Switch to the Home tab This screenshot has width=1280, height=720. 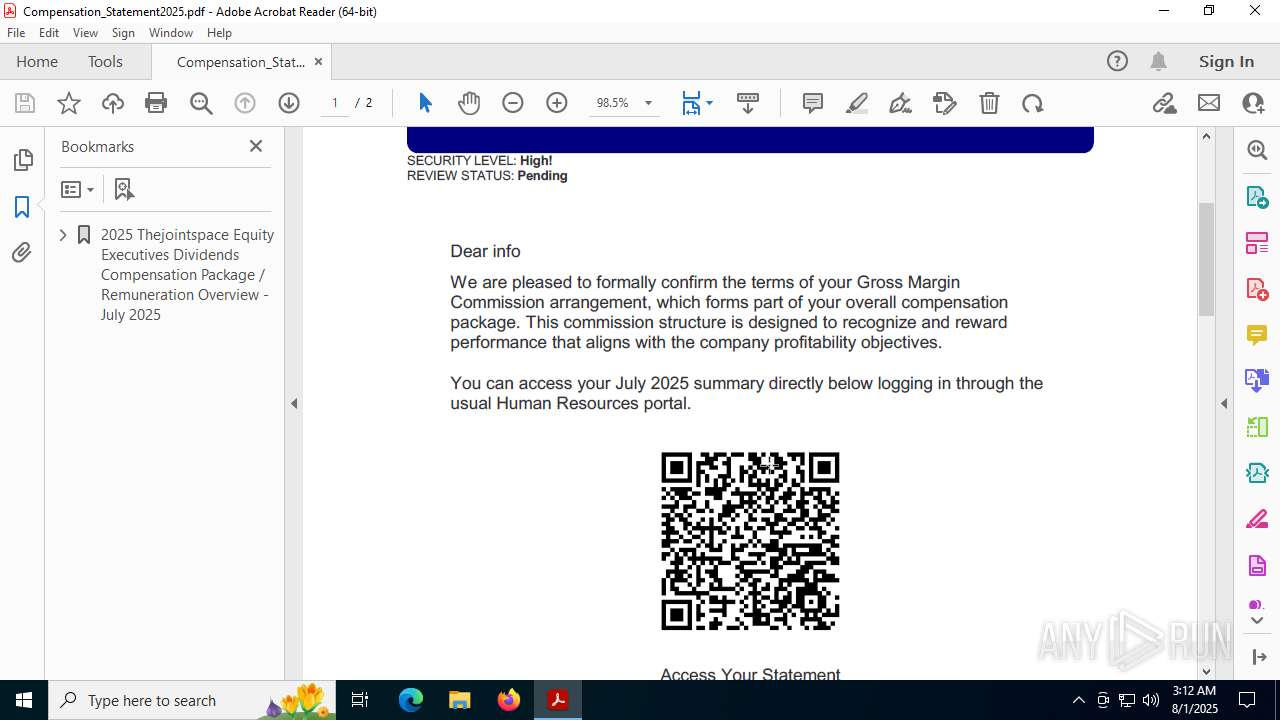pos(37,61)
